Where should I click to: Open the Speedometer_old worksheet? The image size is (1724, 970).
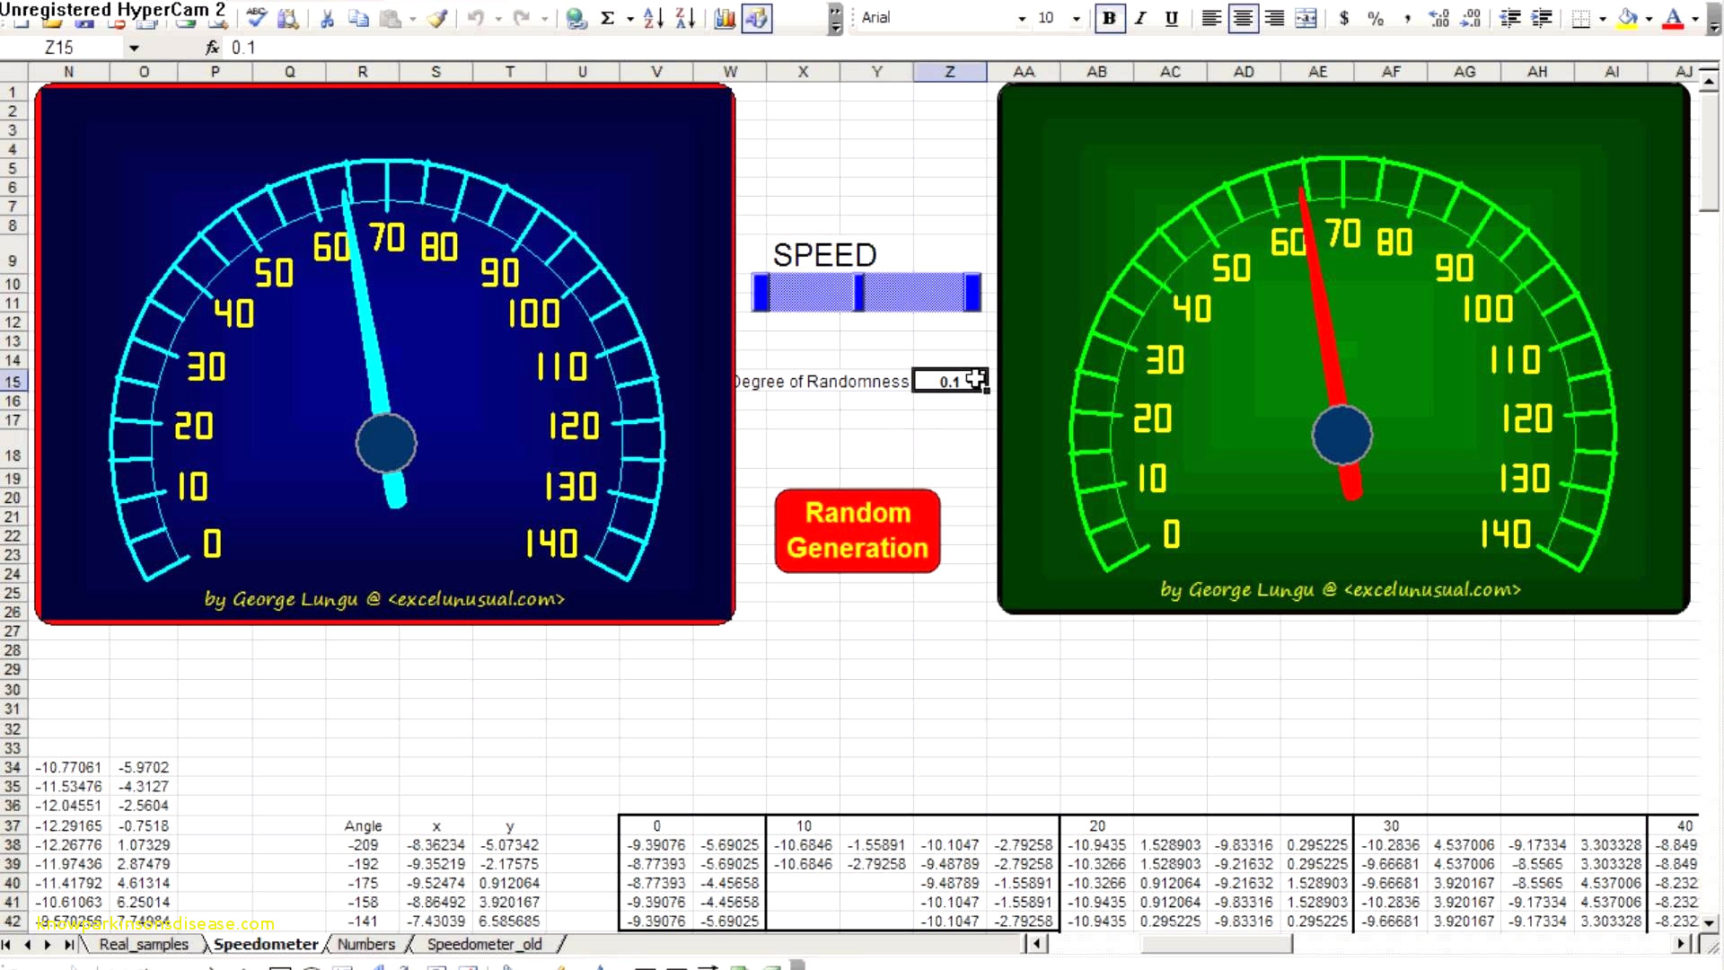point(485,944)
